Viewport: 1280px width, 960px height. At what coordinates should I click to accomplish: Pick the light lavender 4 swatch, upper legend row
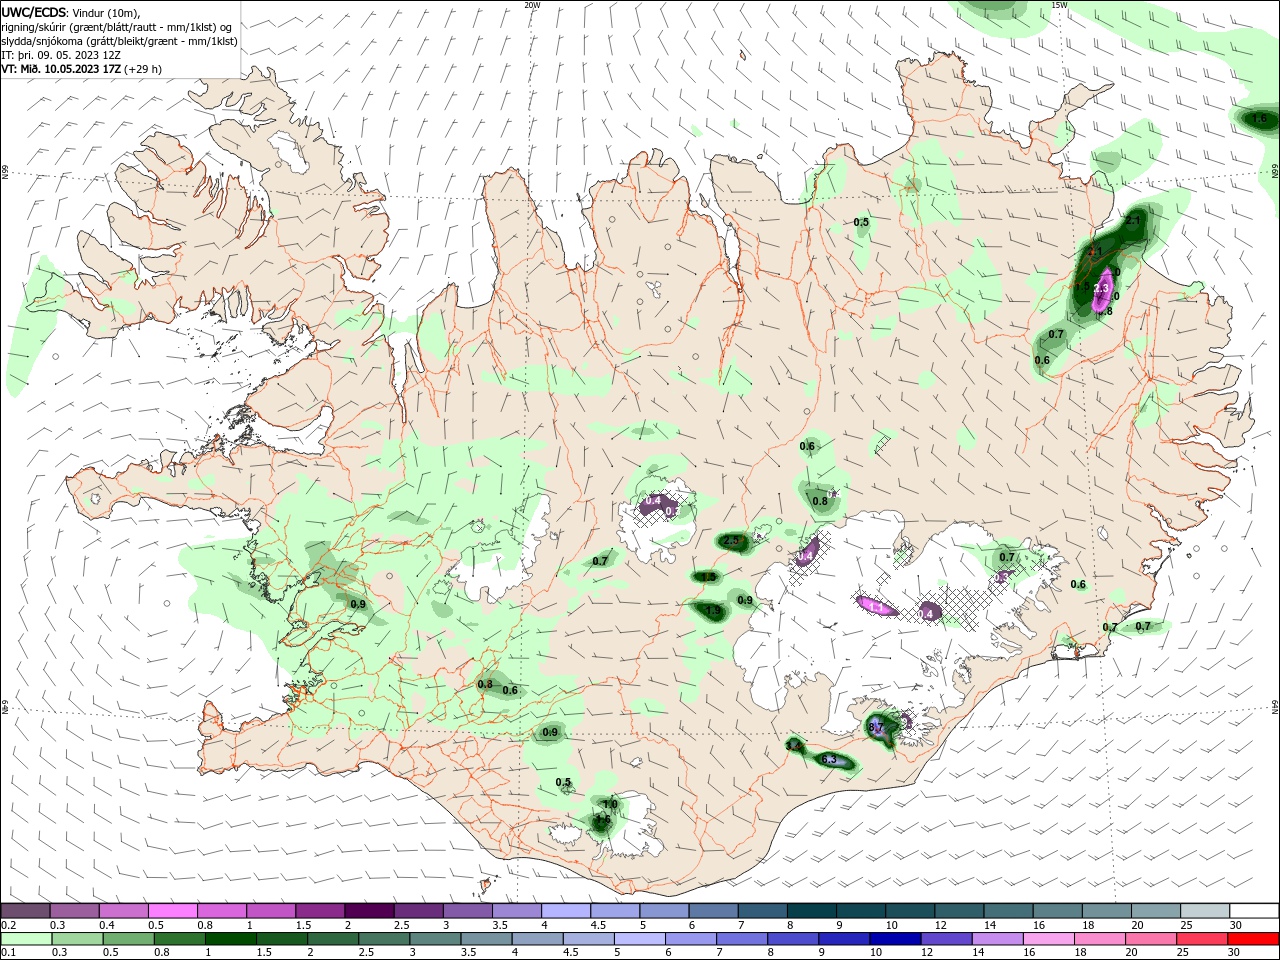pyautogui.click(x=565, y=911)
